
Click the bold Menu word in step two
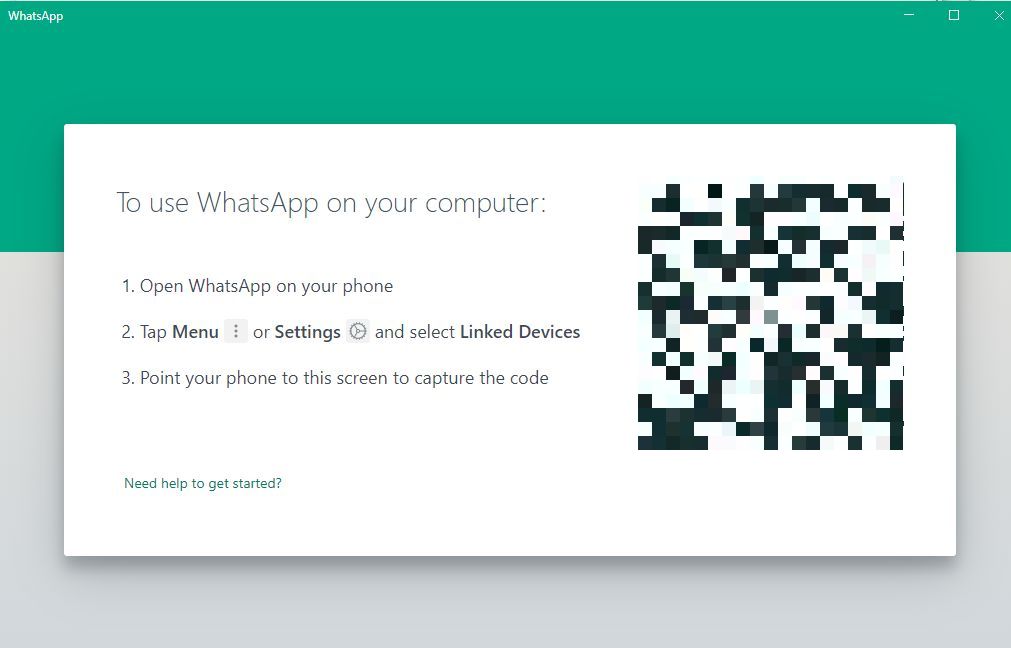195,332
